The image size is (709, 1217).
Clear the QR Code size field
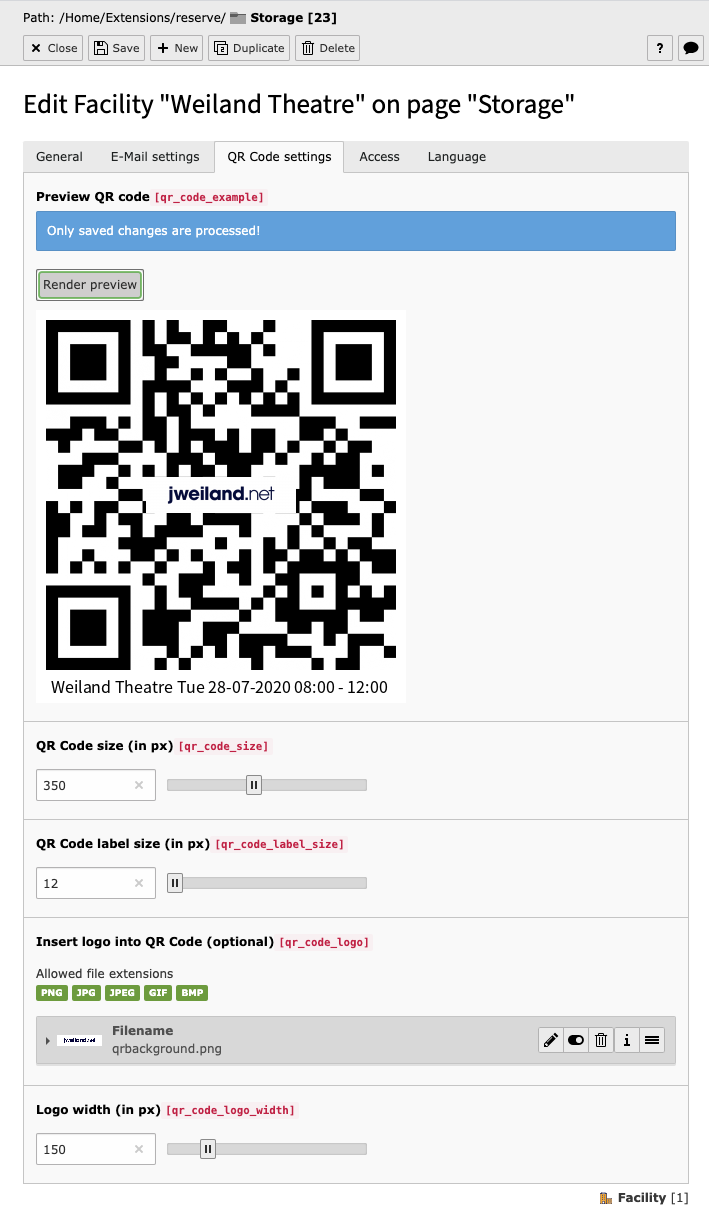pyautogui.click(x=139, y=785)
